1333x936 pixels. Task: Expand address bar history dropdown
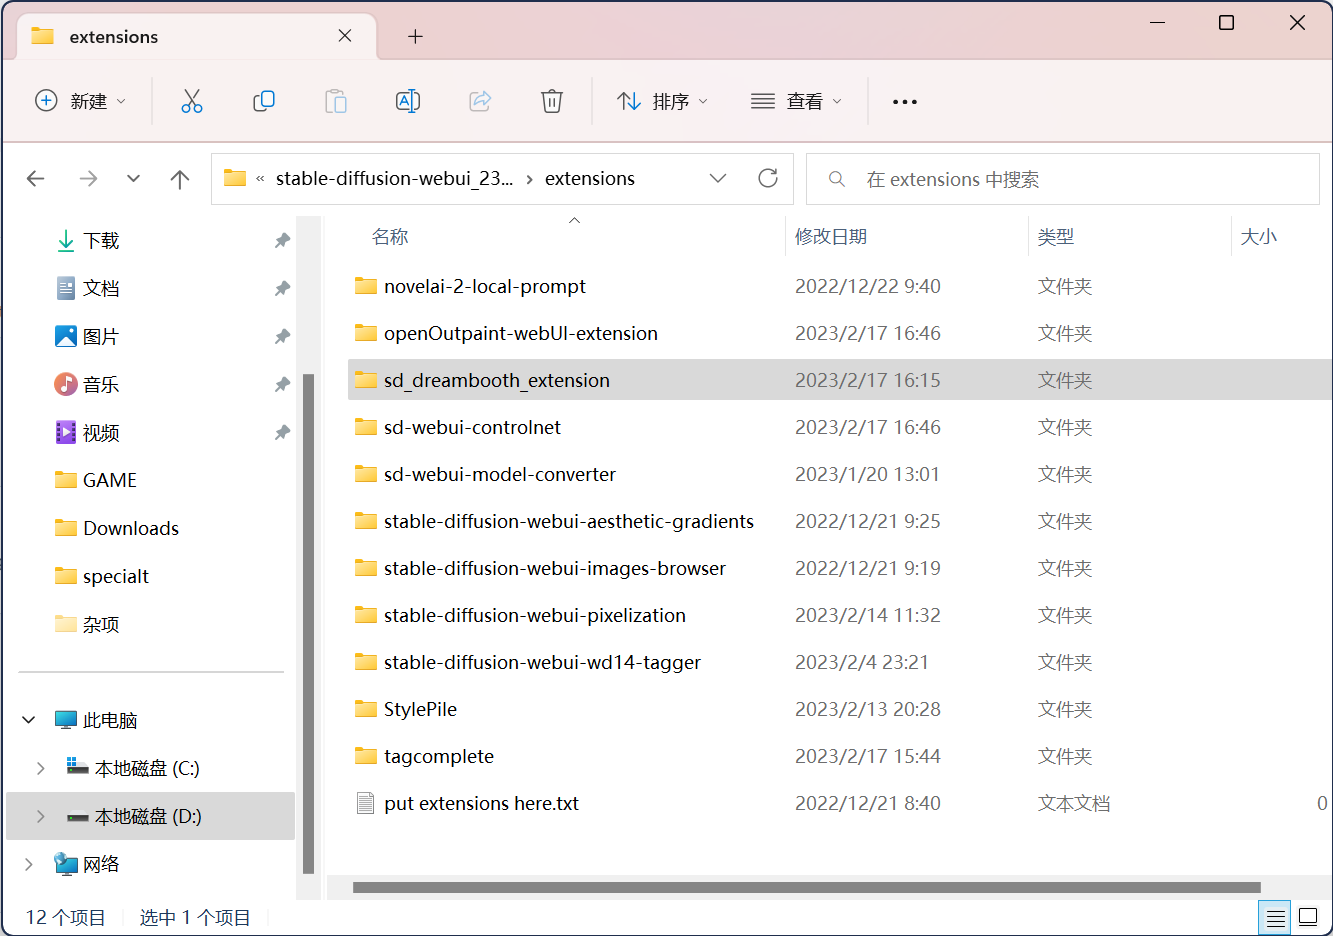pyautogui.click(x=718, y=178)
